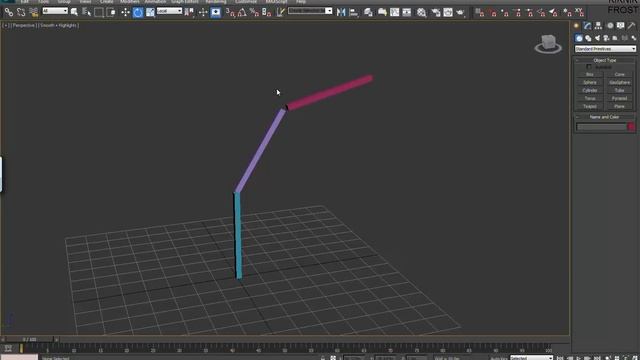640x360 pixels.
Task: Click the ViewCube in the viewport
Action: coord(548,44)
